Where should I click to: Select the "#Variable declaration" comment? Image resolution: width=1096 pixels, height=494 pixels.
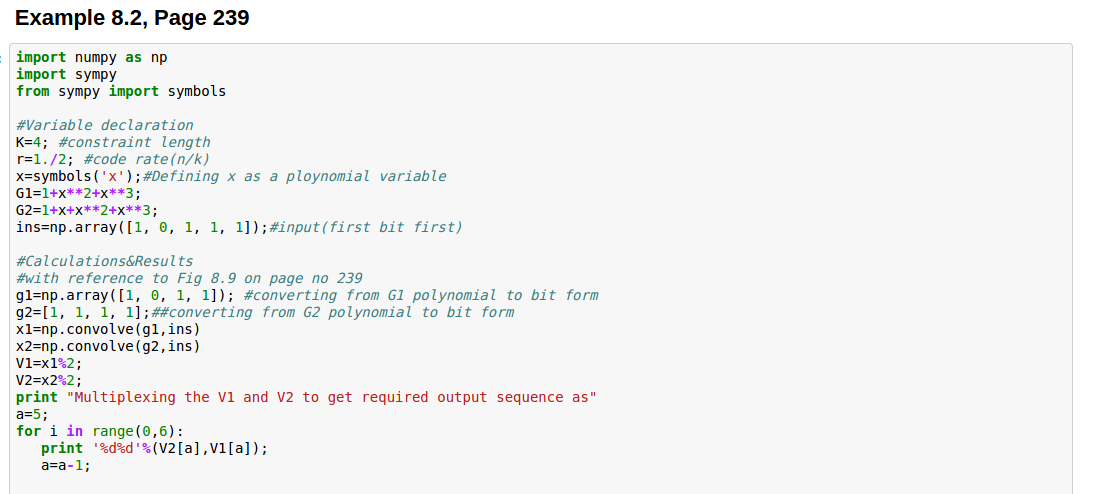pos(105,126)
